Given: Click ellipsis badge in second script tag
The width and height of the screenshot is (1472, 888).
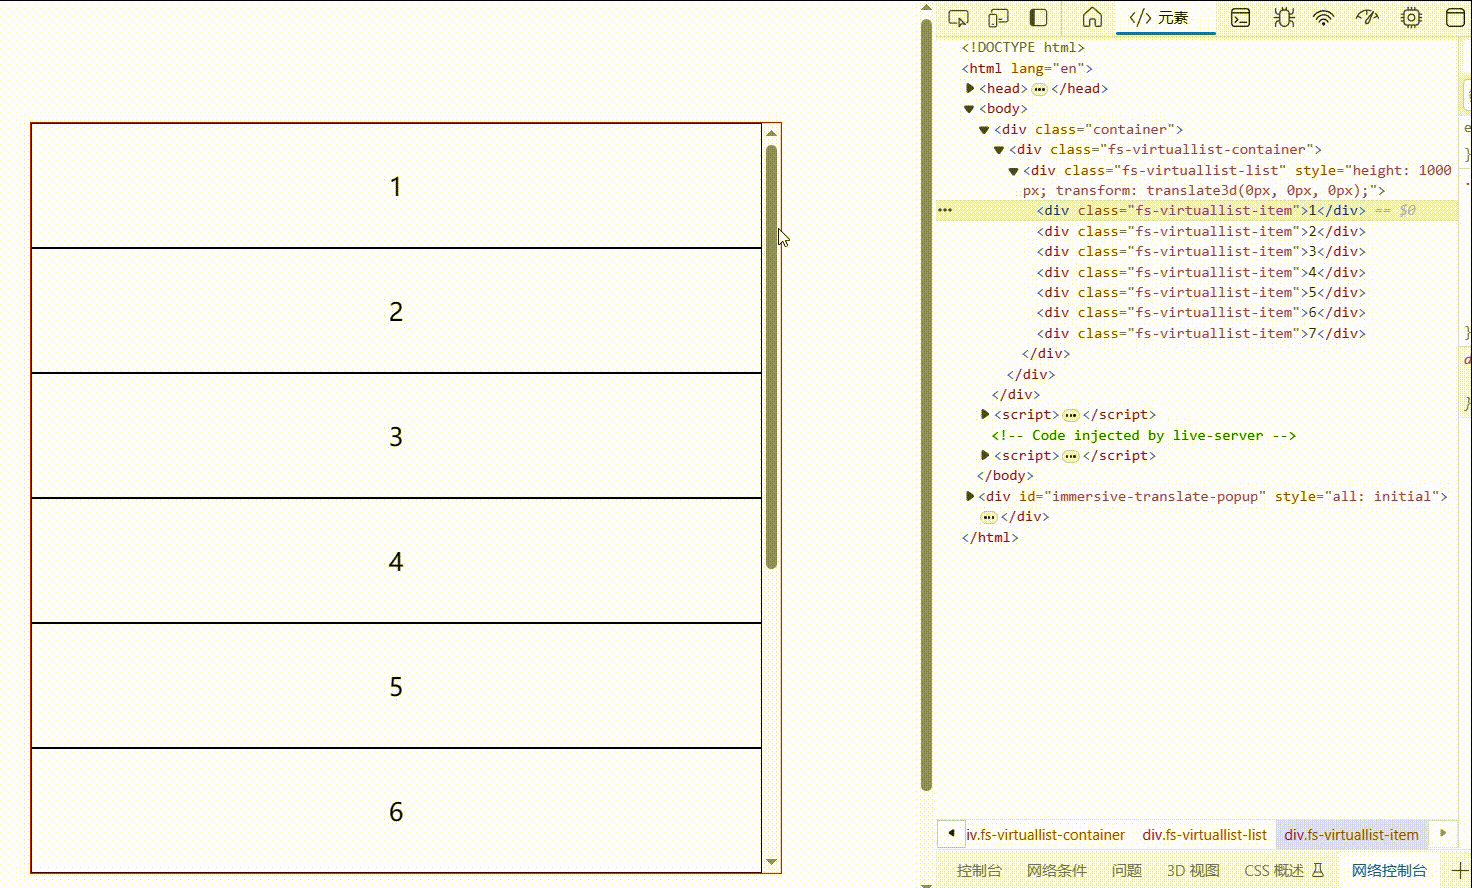Looking at the screenshot, I should [x=1070, y=456].
